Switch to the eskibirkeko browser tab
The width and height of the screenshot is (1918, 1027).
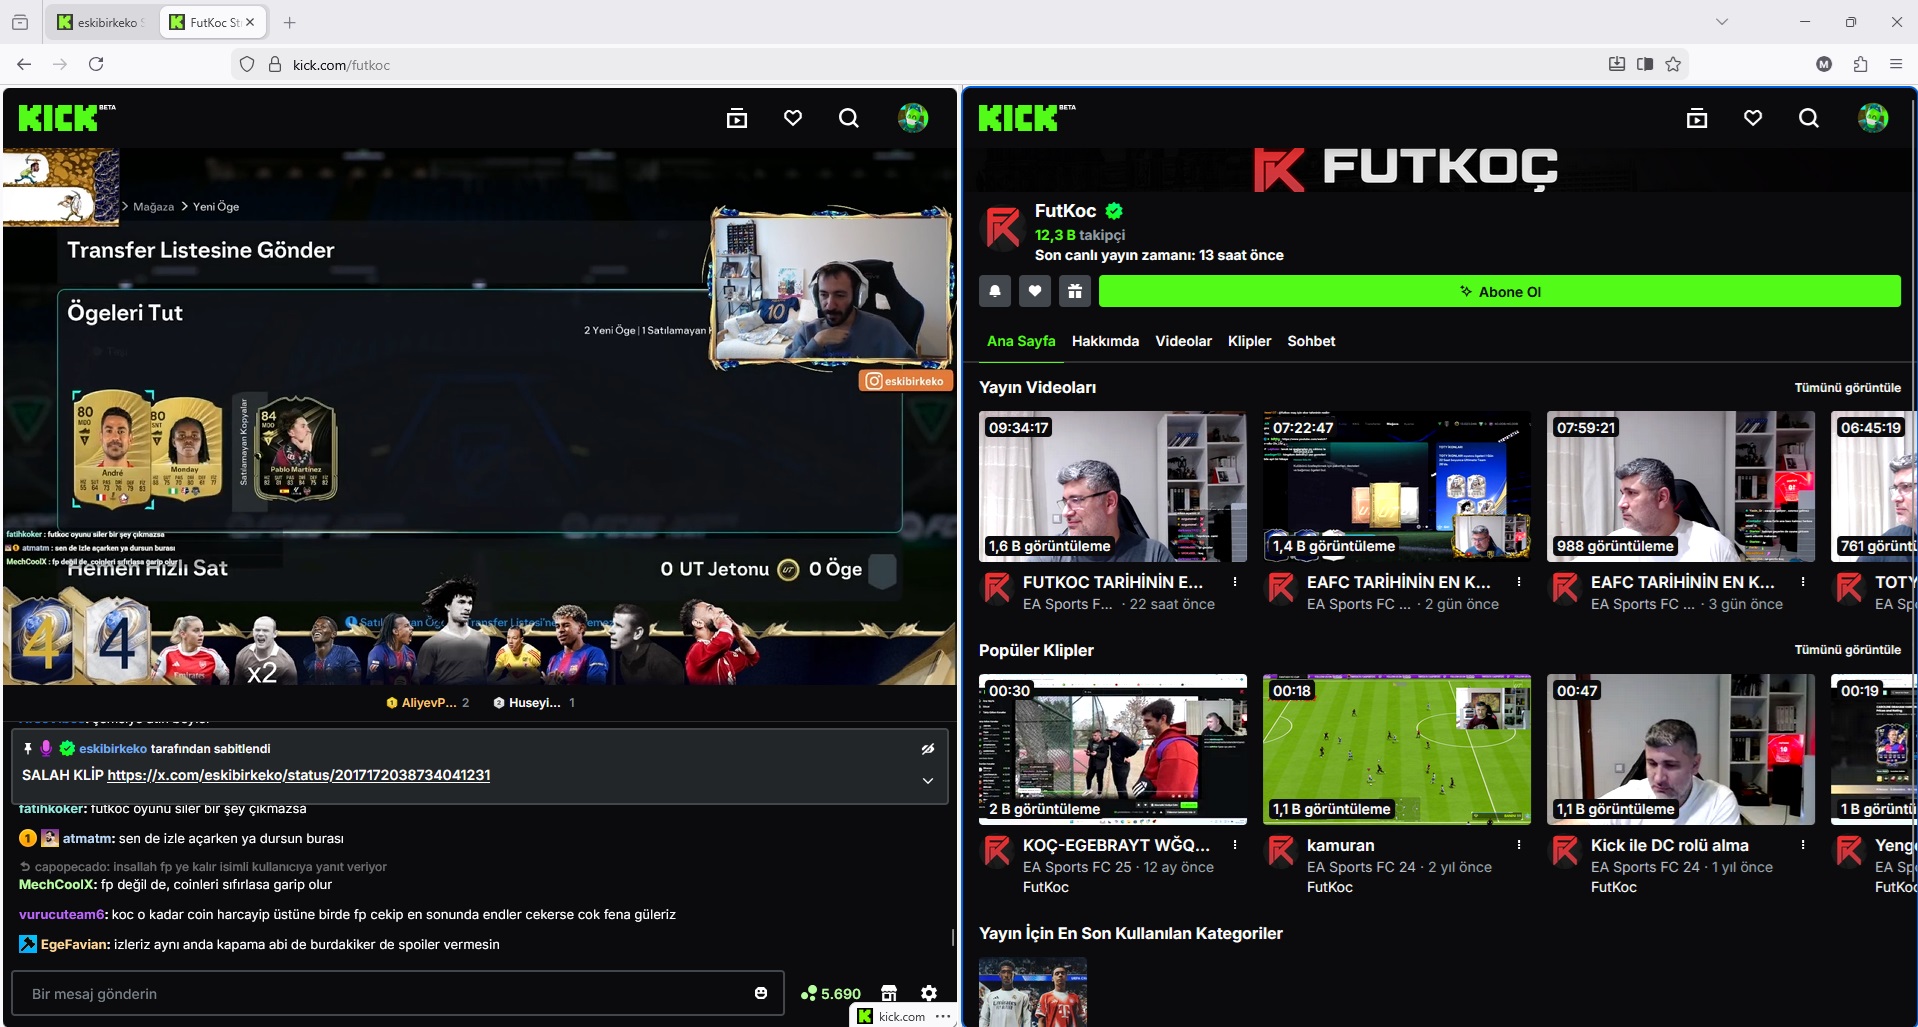(102, 22)
